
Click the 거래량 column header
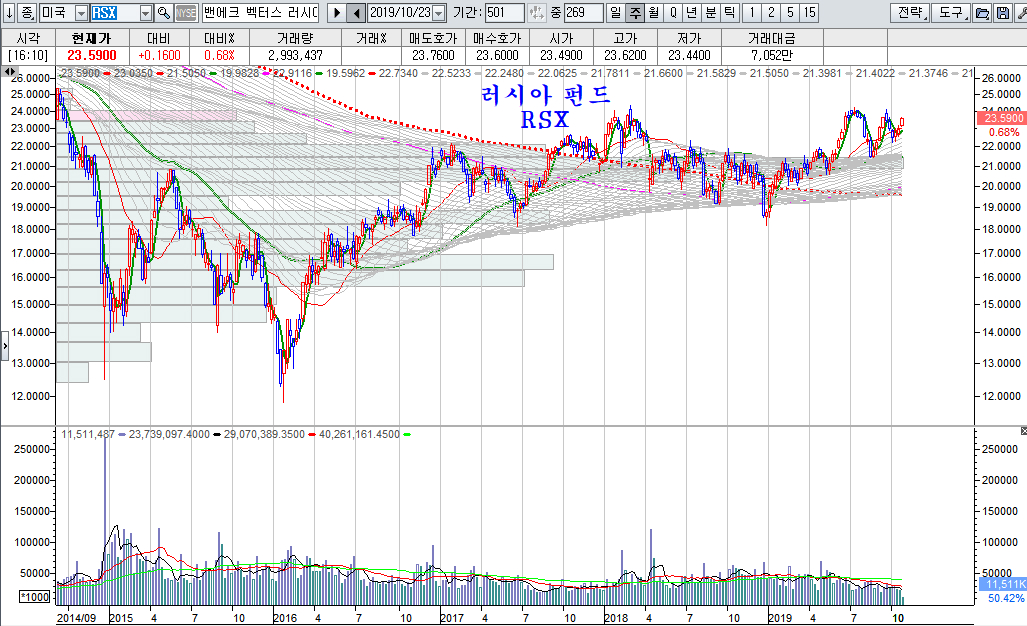tap(295, 38)
